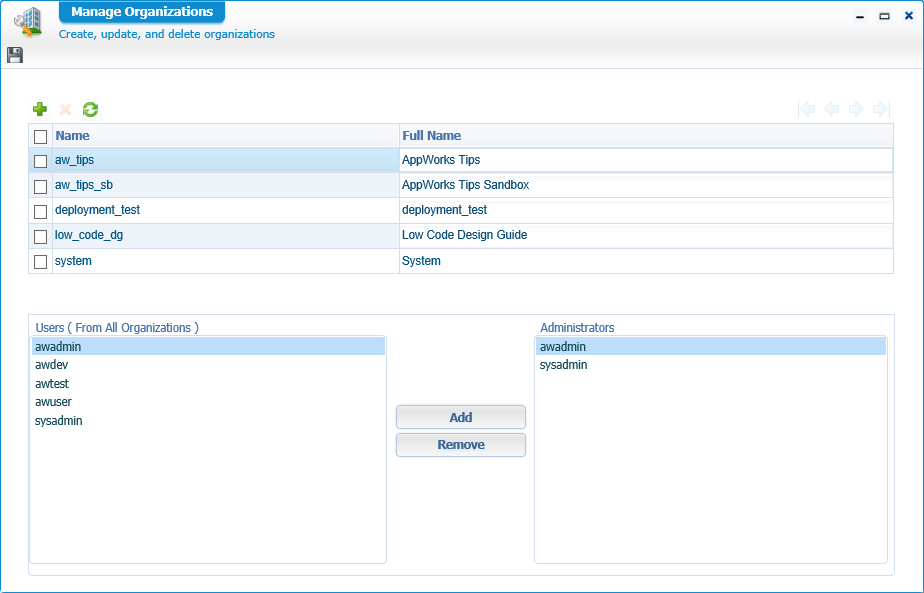Sort by the Name column header
The image size is (924, 593).
(226, 136)
